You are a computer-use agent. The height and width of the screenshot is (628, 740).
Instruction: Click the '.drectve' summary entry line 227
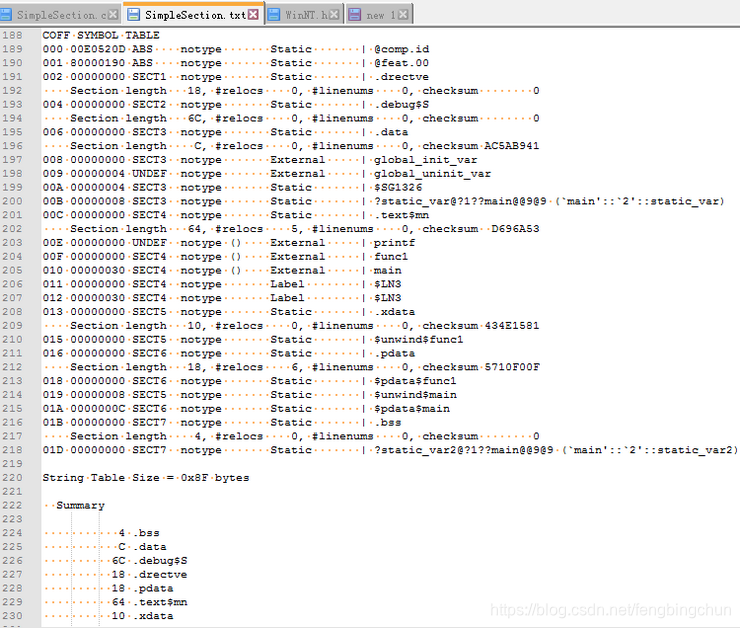click(x=160, y=574)
